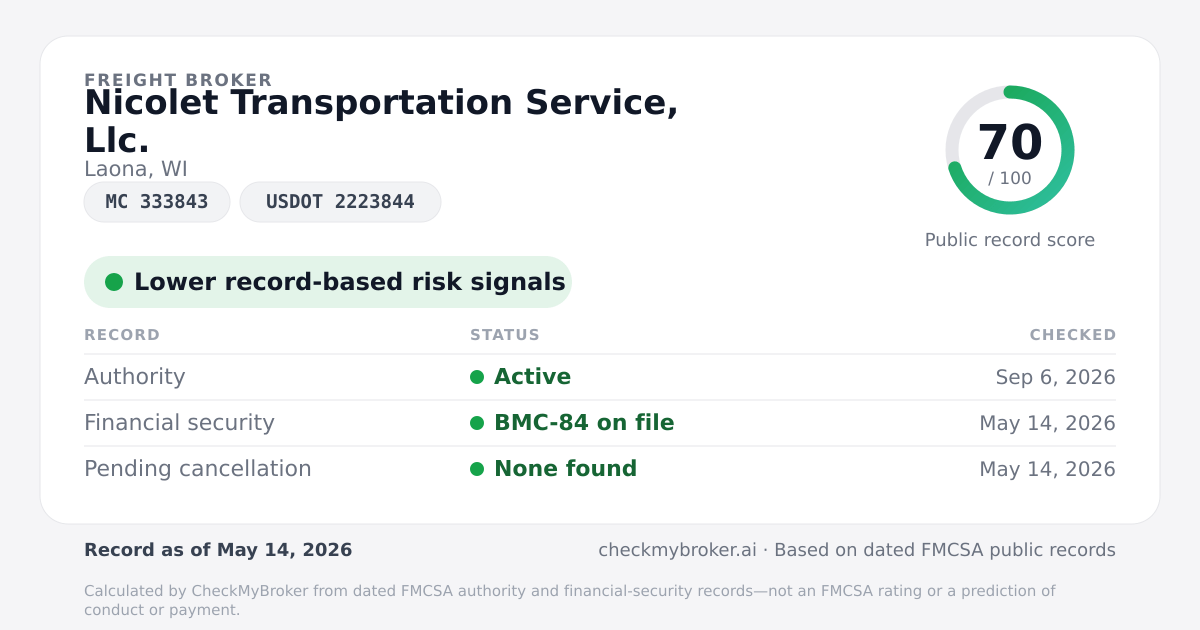Click the STATUS column header
This screenshot has width=1200, height=630.
505,335
